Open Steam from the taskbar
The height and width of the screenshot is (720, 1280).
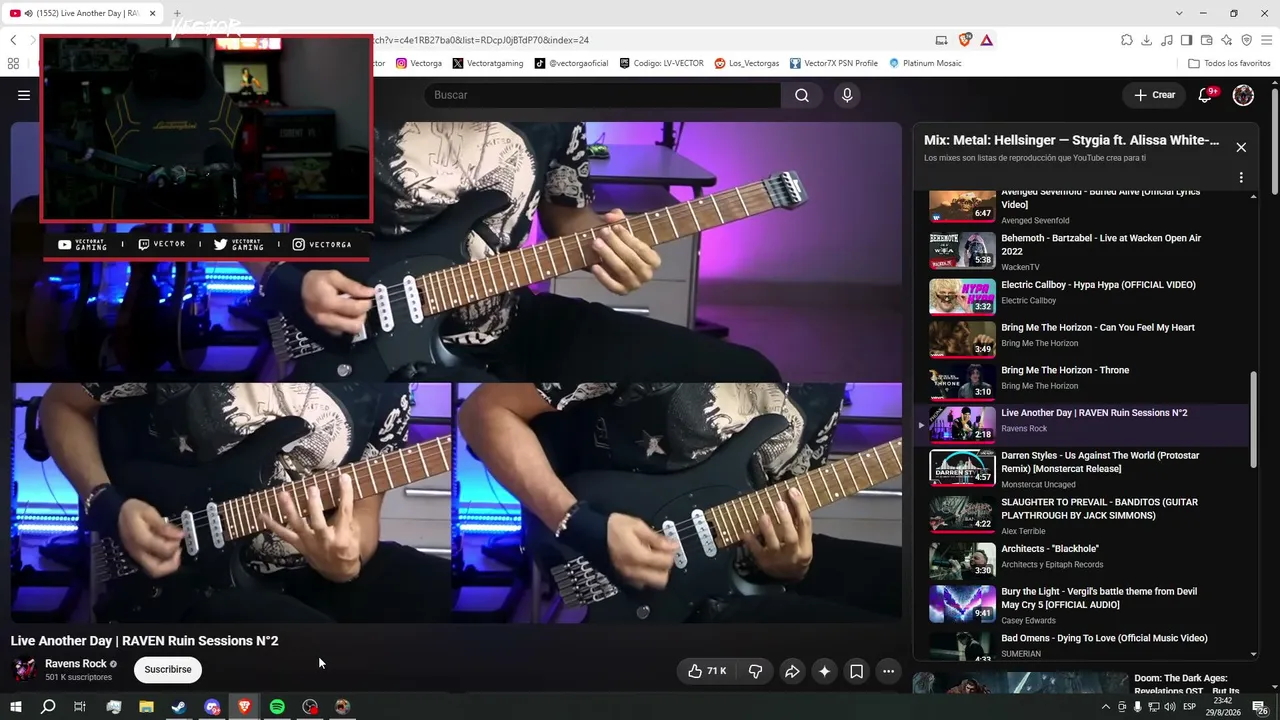click(x=179, y=707)
